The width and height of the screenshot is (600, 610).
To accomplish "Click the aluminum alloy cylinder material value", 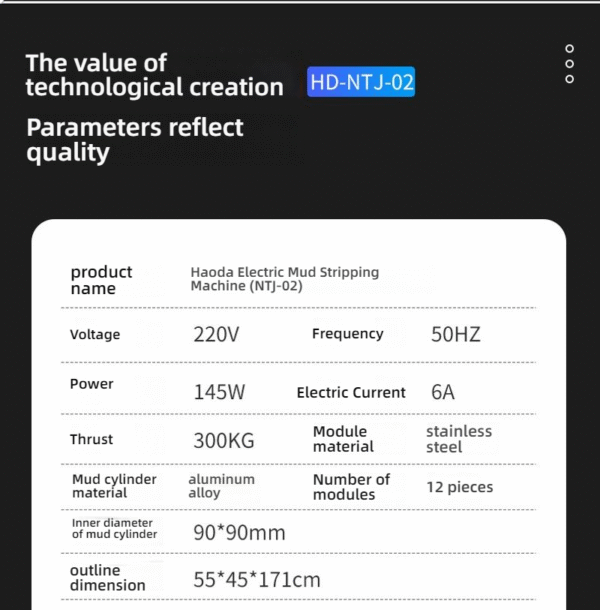I will point(221,486).
